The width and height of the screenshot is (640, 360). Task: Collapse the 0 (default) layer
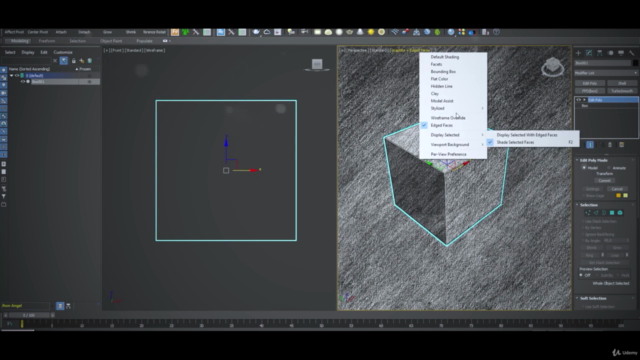[11, 76]
